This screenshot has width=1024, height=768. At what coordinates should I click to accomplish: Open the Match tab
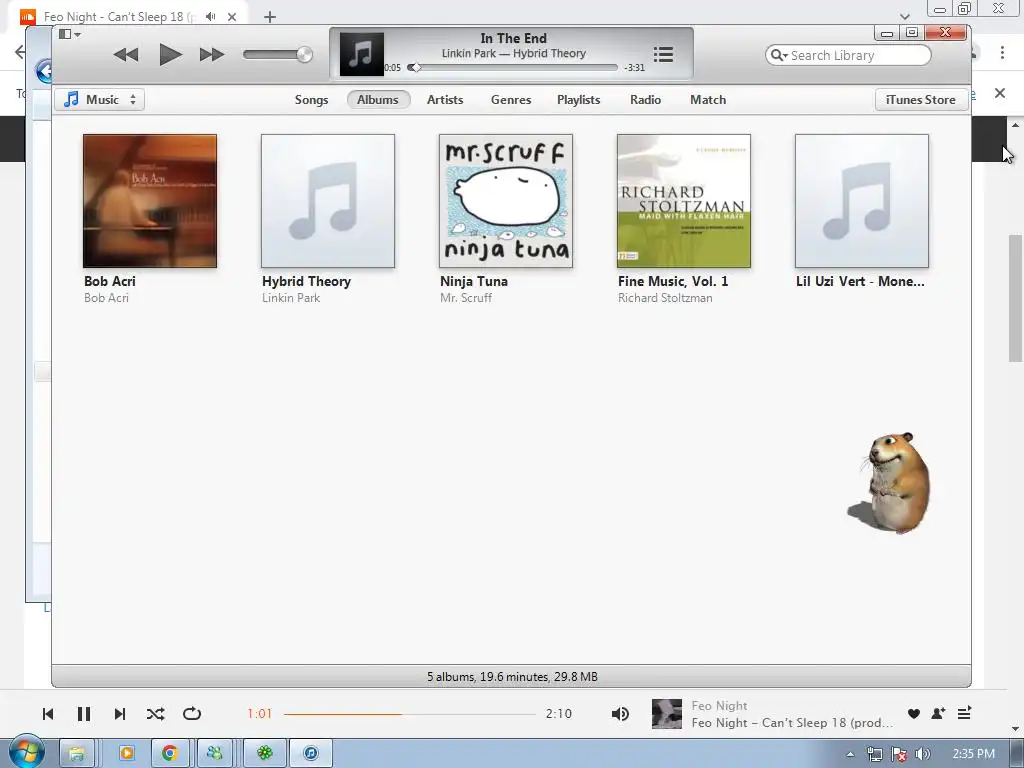tap(708, 100)
